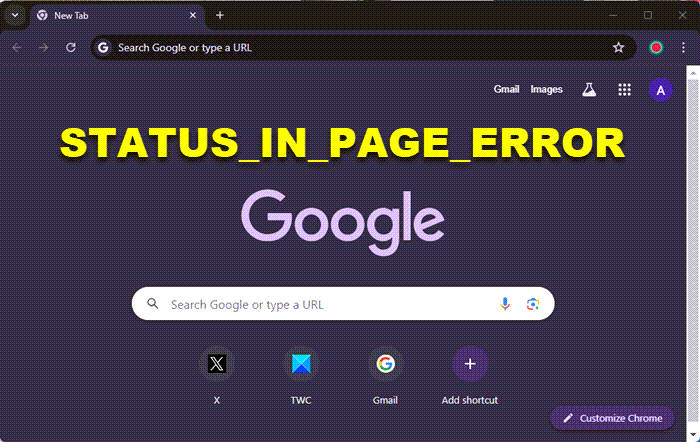The width and height of the screenshot is (700, 442).
Task: Close the New Tab tab
Action: 193,15
